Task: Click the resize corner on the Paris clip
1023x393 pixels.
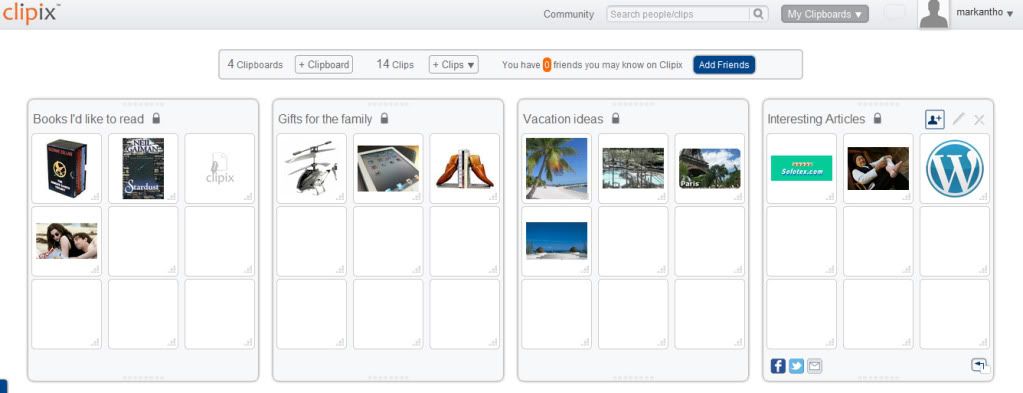Action: pos(739,196)
